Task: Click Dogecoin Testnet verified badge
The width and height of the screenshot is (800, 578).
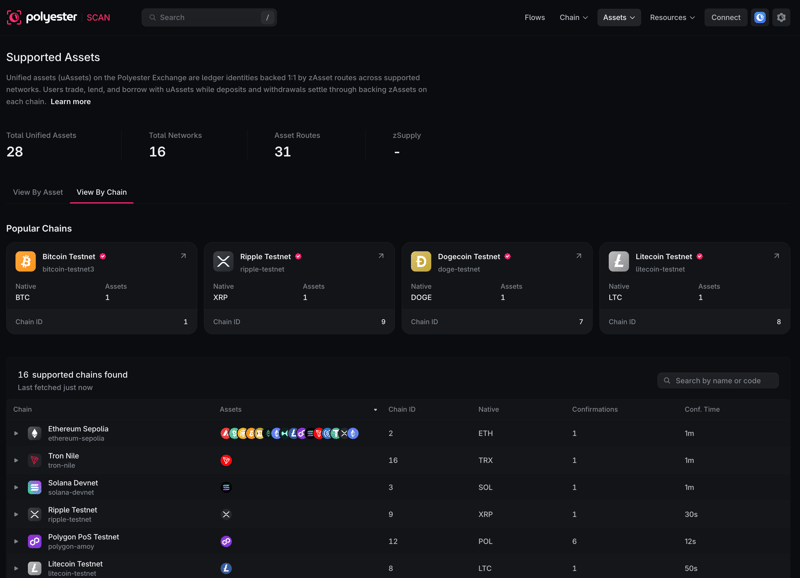Action: point(508,257)
